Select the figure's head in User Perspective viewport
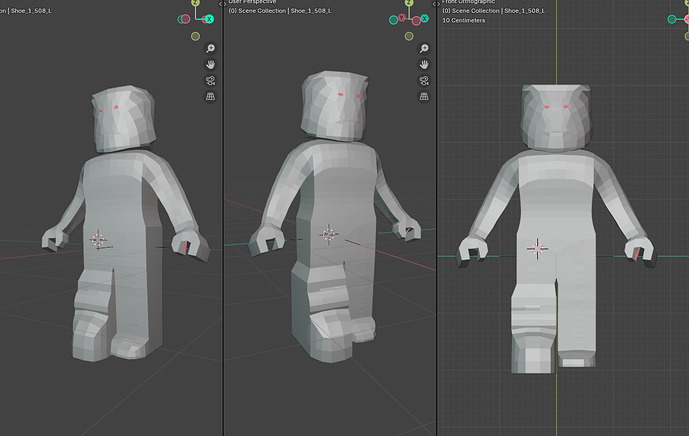 [335, 105]
